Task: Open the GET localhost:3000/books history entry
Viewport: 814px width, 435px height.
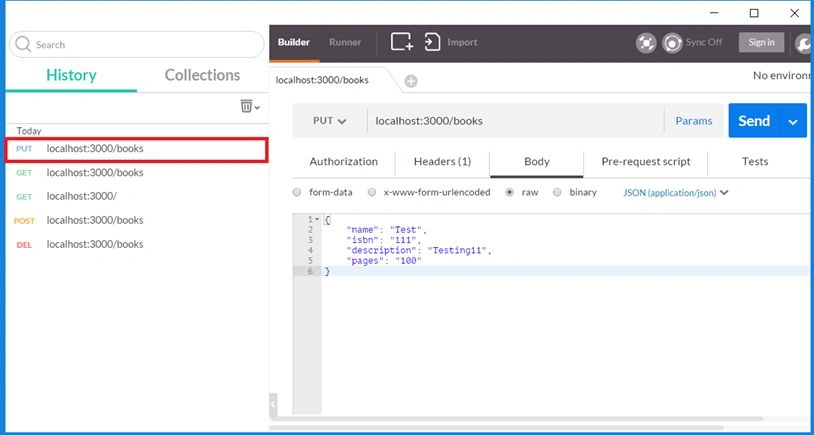Action: pyautogui.click(x=137, y=173)
